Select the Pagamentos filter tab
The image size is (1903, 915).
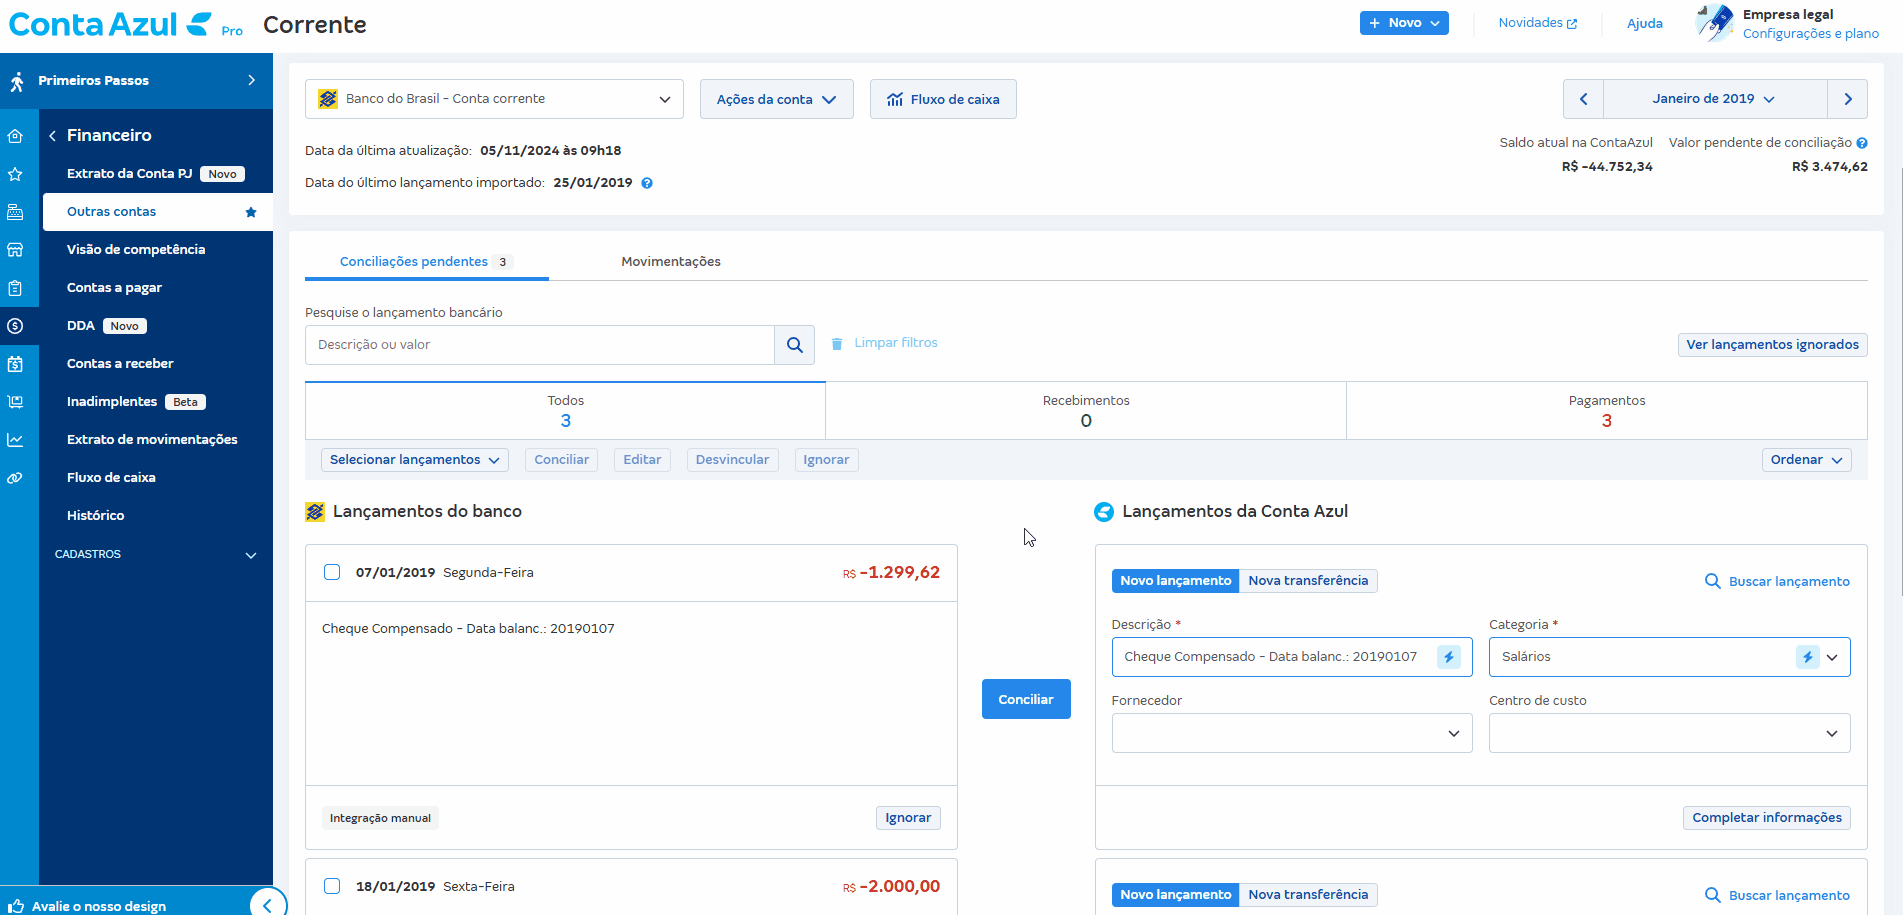point(1606,410)
